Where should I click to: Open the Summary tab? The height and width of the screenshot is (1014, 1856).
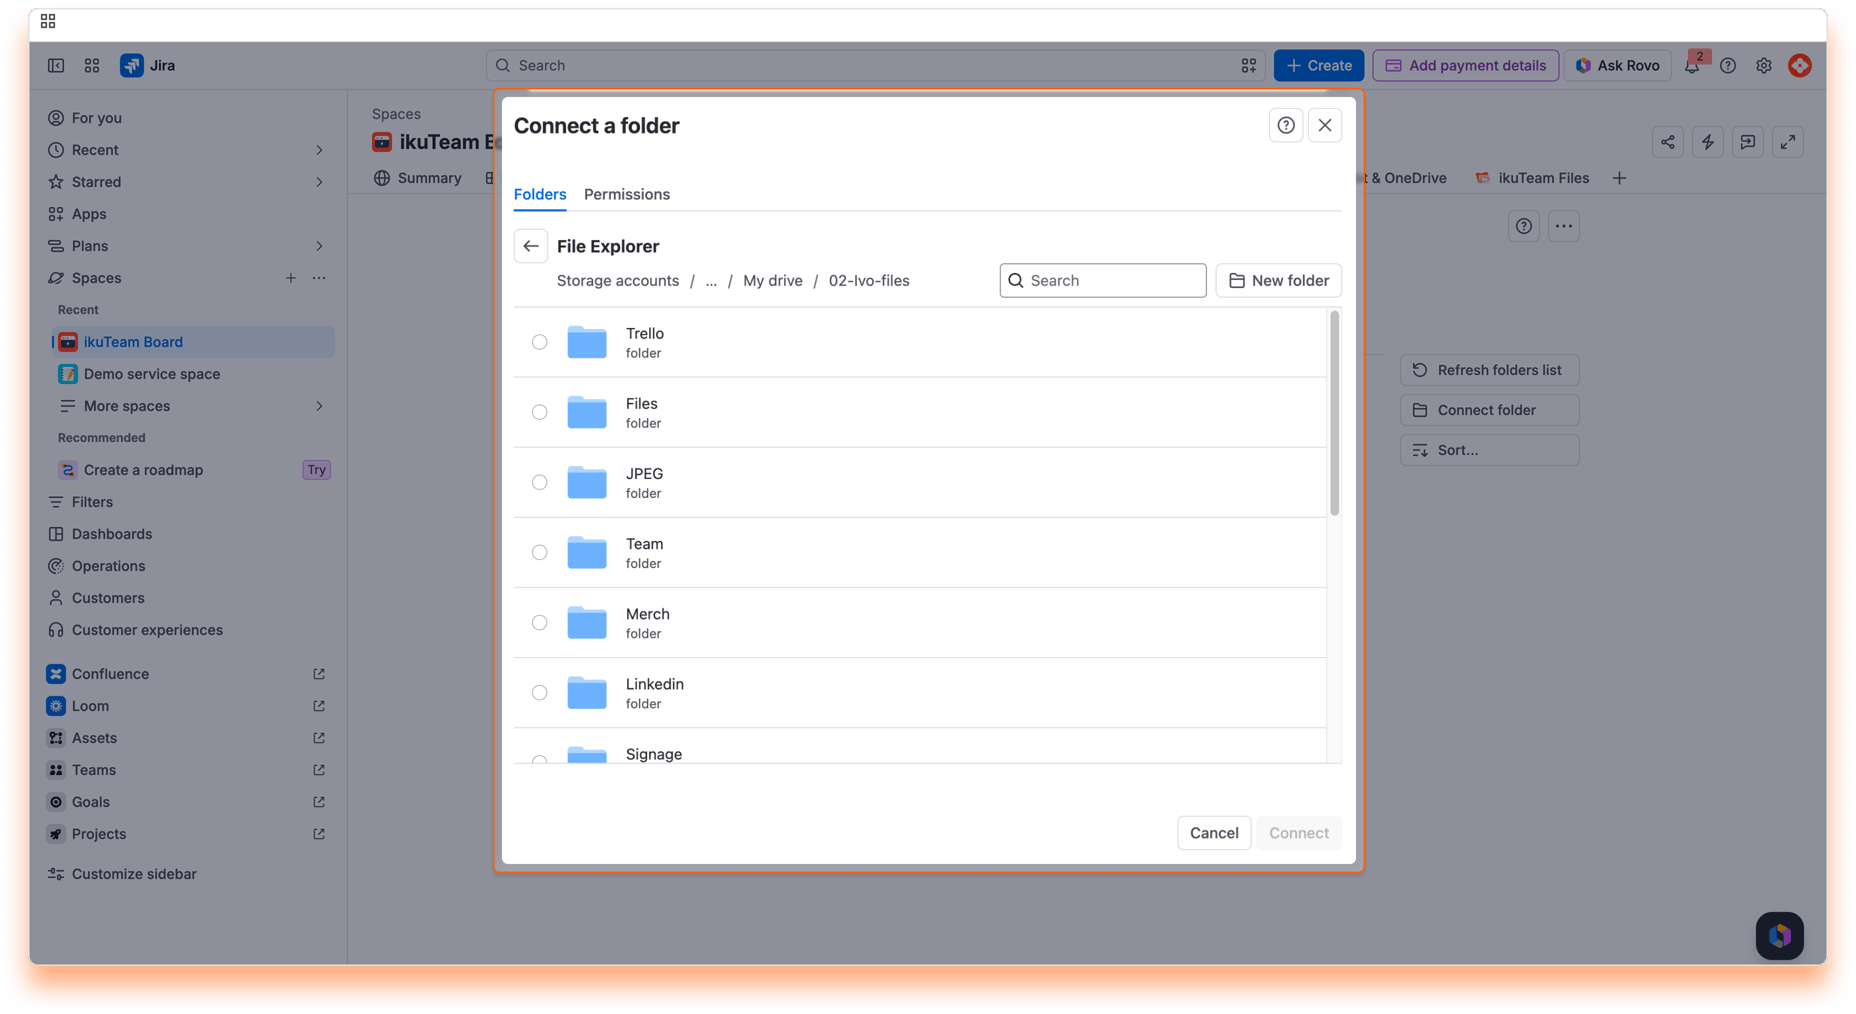(x=418, y=178)
